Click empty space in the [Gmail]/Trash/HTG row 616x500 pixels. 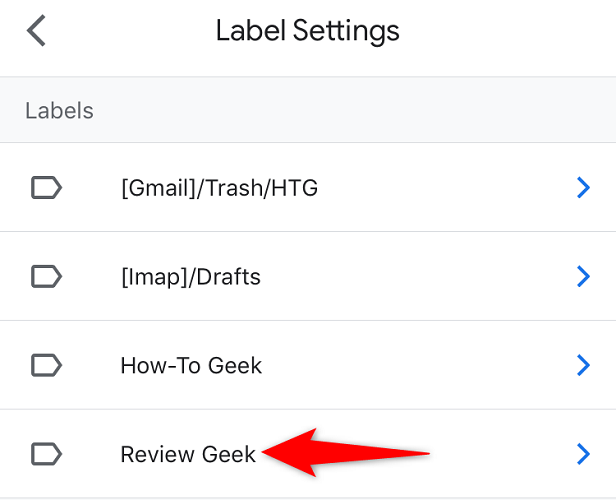click(x=450, y=187)
